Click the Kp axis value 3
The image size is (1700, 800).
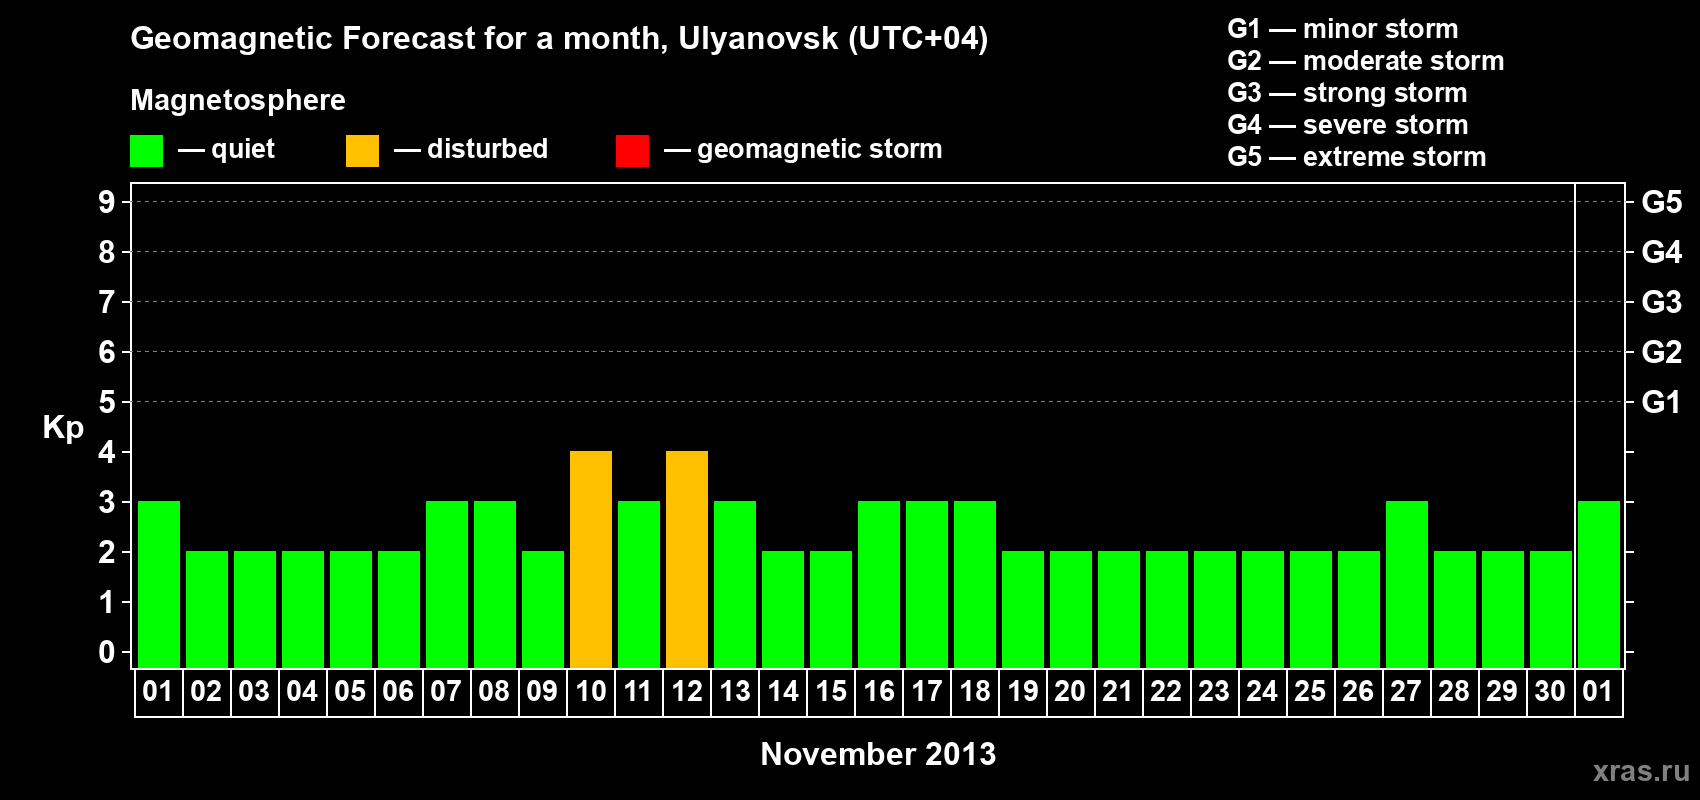click(107, 502)
